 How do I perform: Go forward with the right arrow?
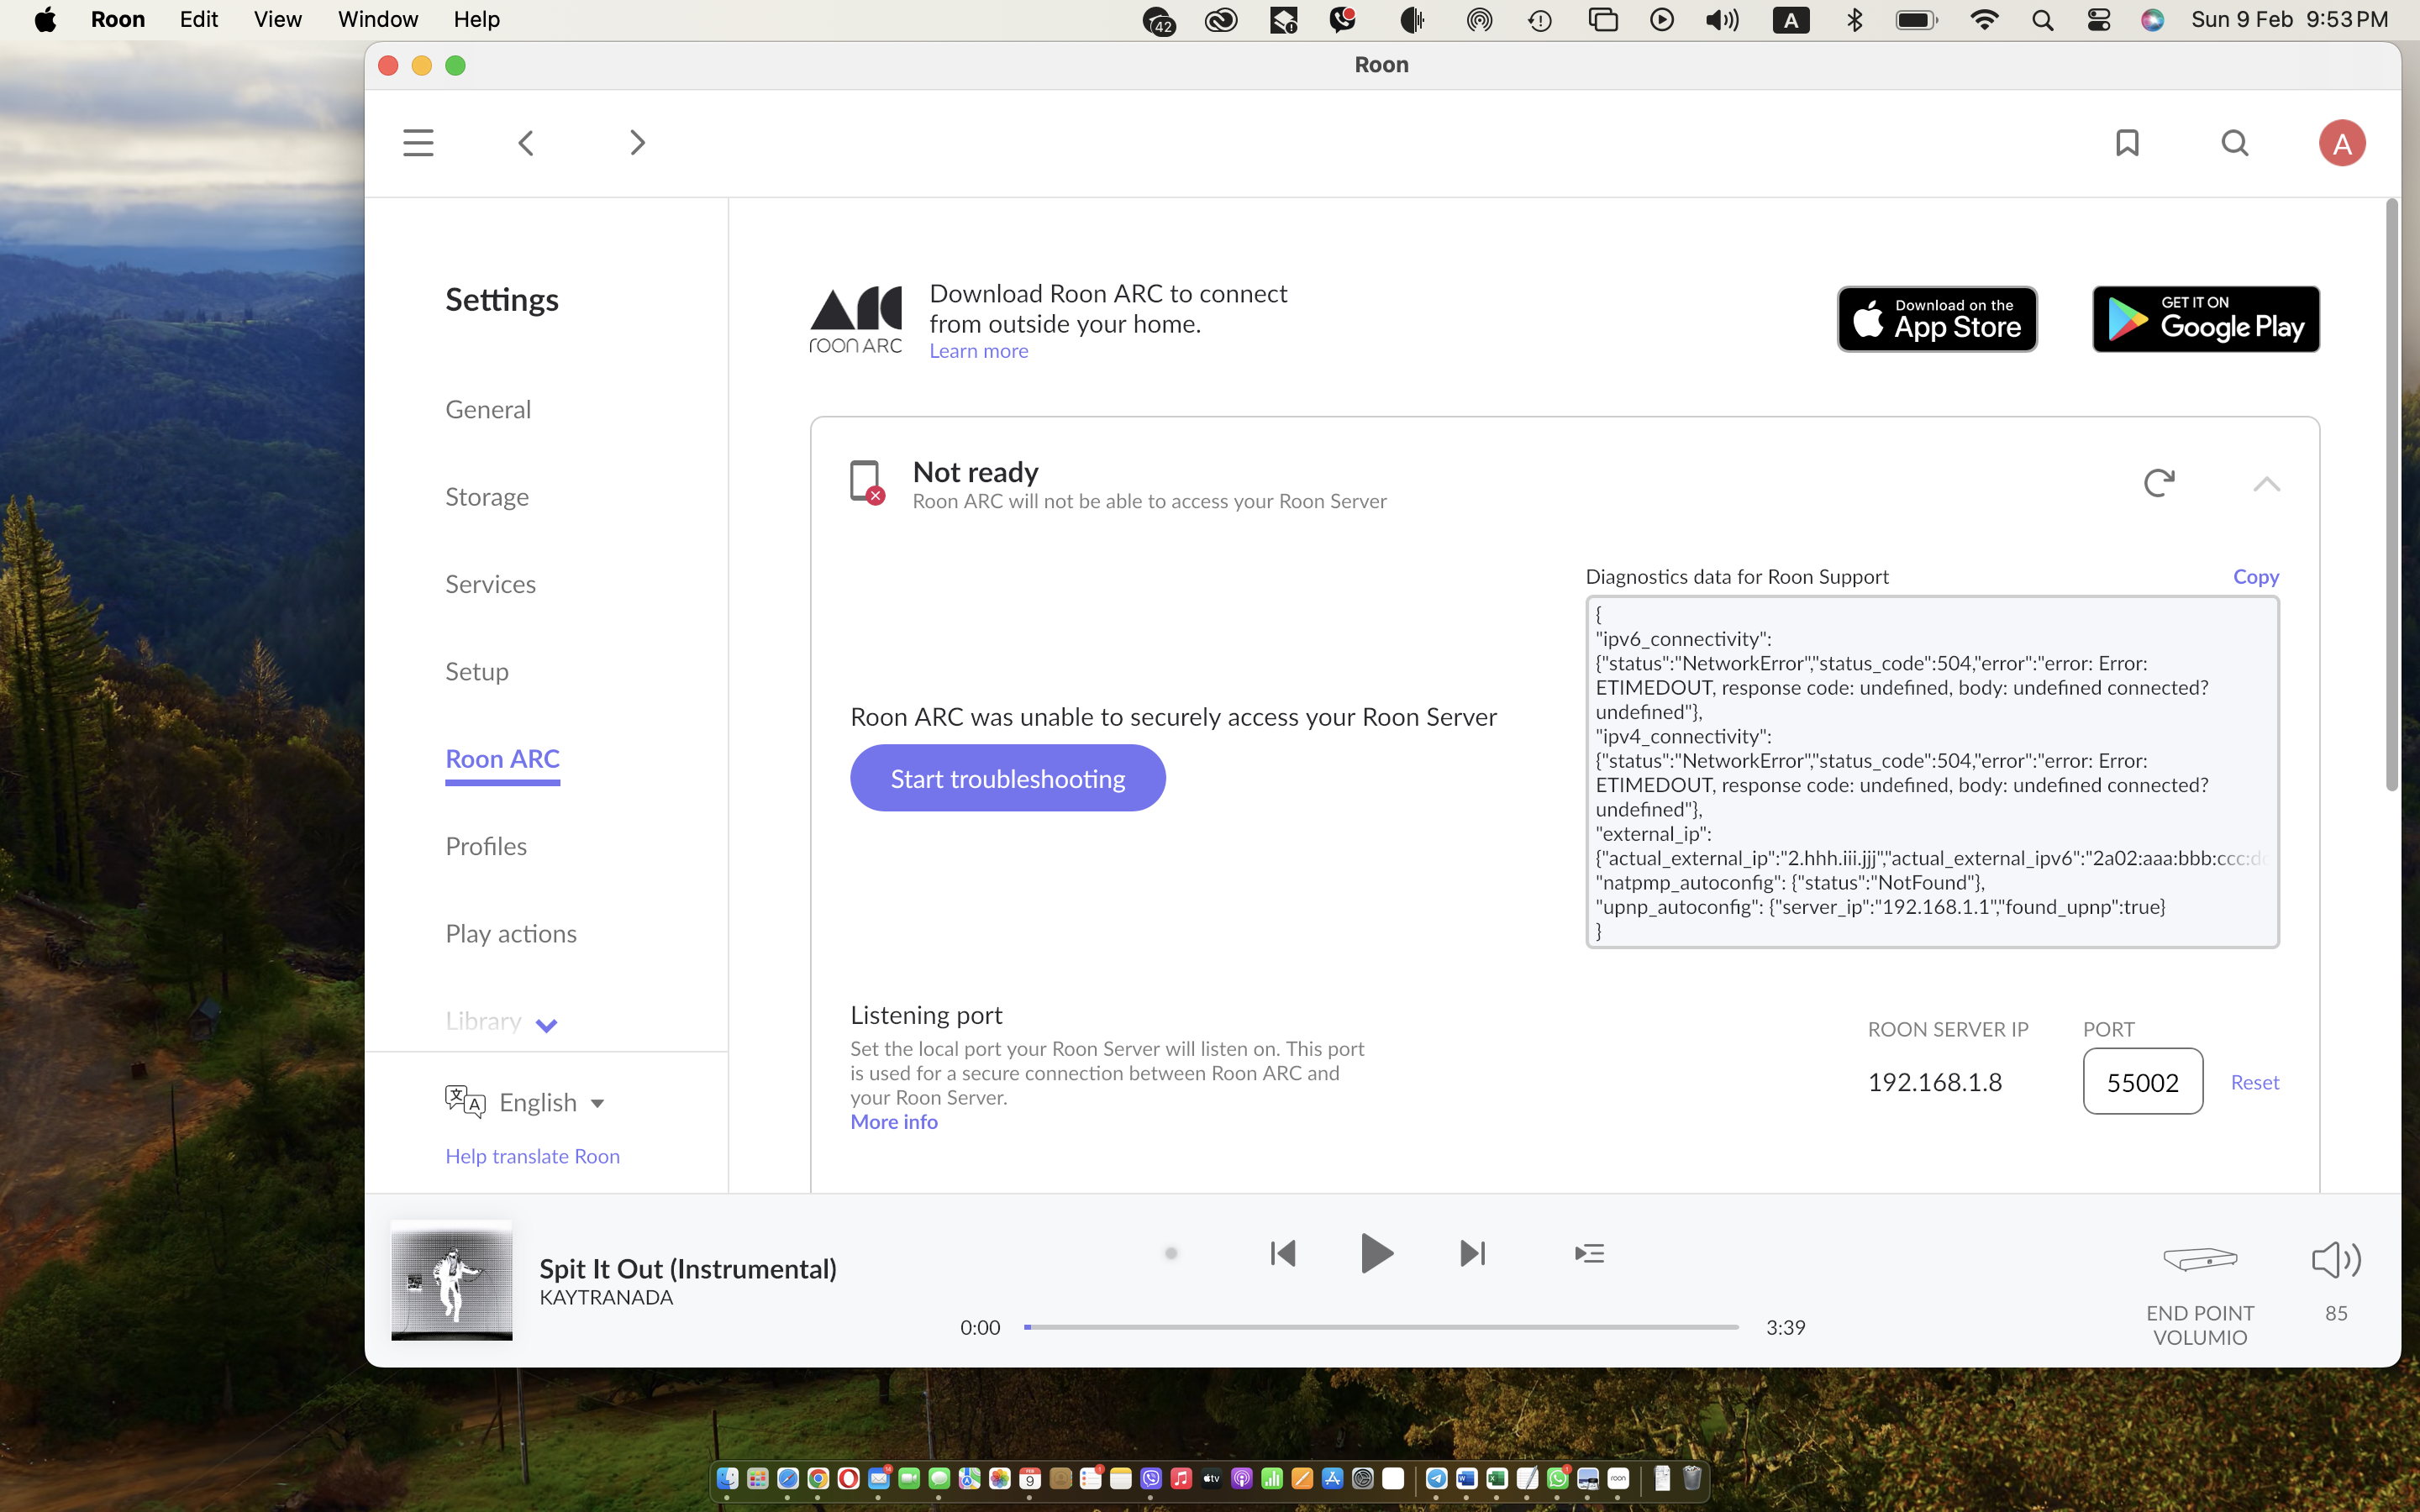pyautogui.click(x=637, y=143)
